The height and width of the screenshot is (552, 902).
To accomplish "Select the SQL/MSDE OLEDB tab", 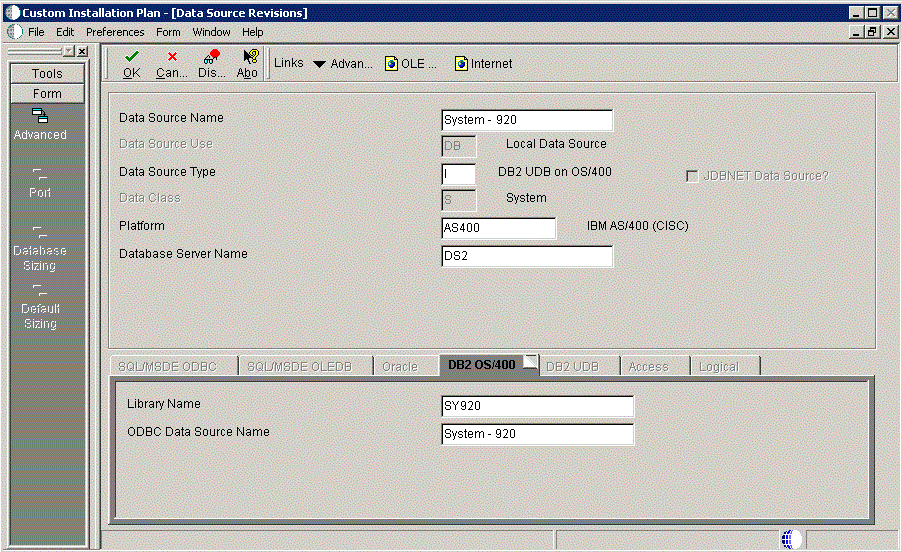I will pyautogui.click(x=305, y=366).
